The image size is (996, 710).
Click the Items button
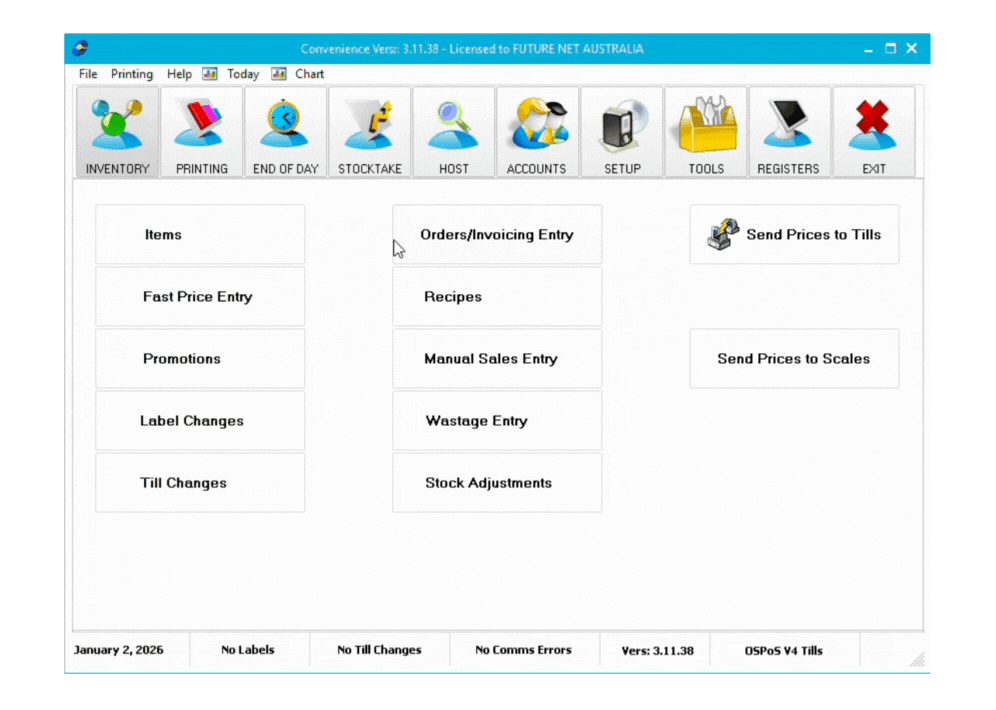point(200,235)
